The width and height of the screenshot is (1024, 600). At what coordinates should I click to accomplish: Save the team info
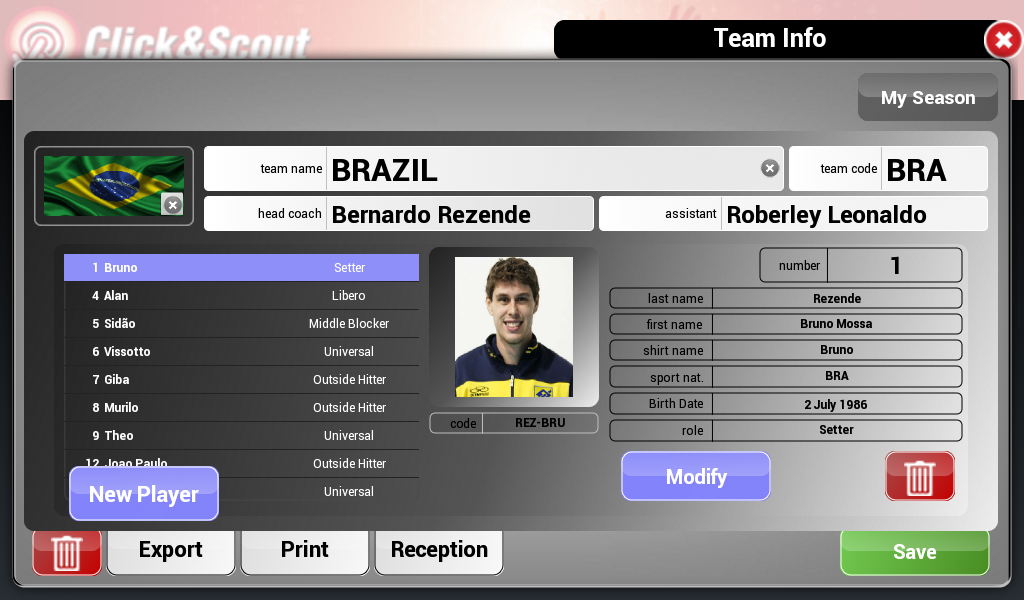pos(914,552)
